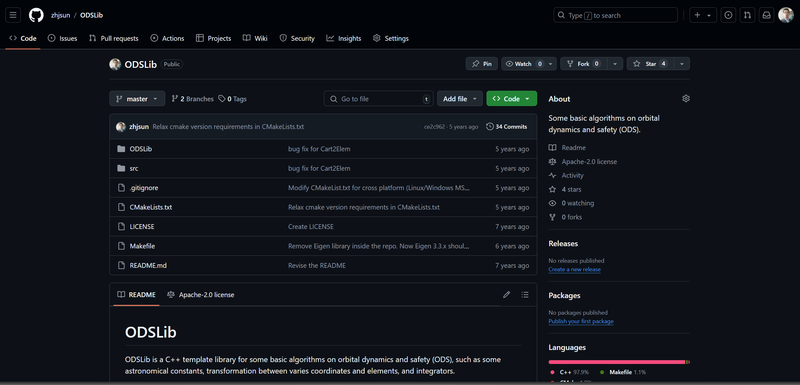The height and width of the screenshot is (385, 800).
Task: Click the search bar field
Action: coord(615,15)
